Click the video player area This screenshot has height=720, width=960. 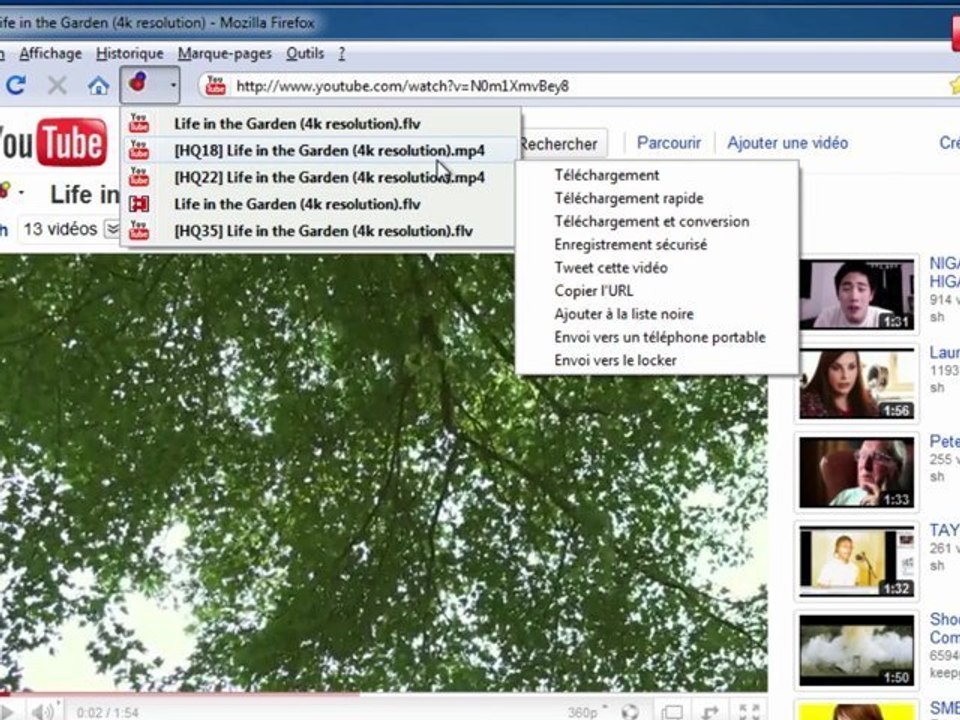pyautogui.click(x=383, y=473)
